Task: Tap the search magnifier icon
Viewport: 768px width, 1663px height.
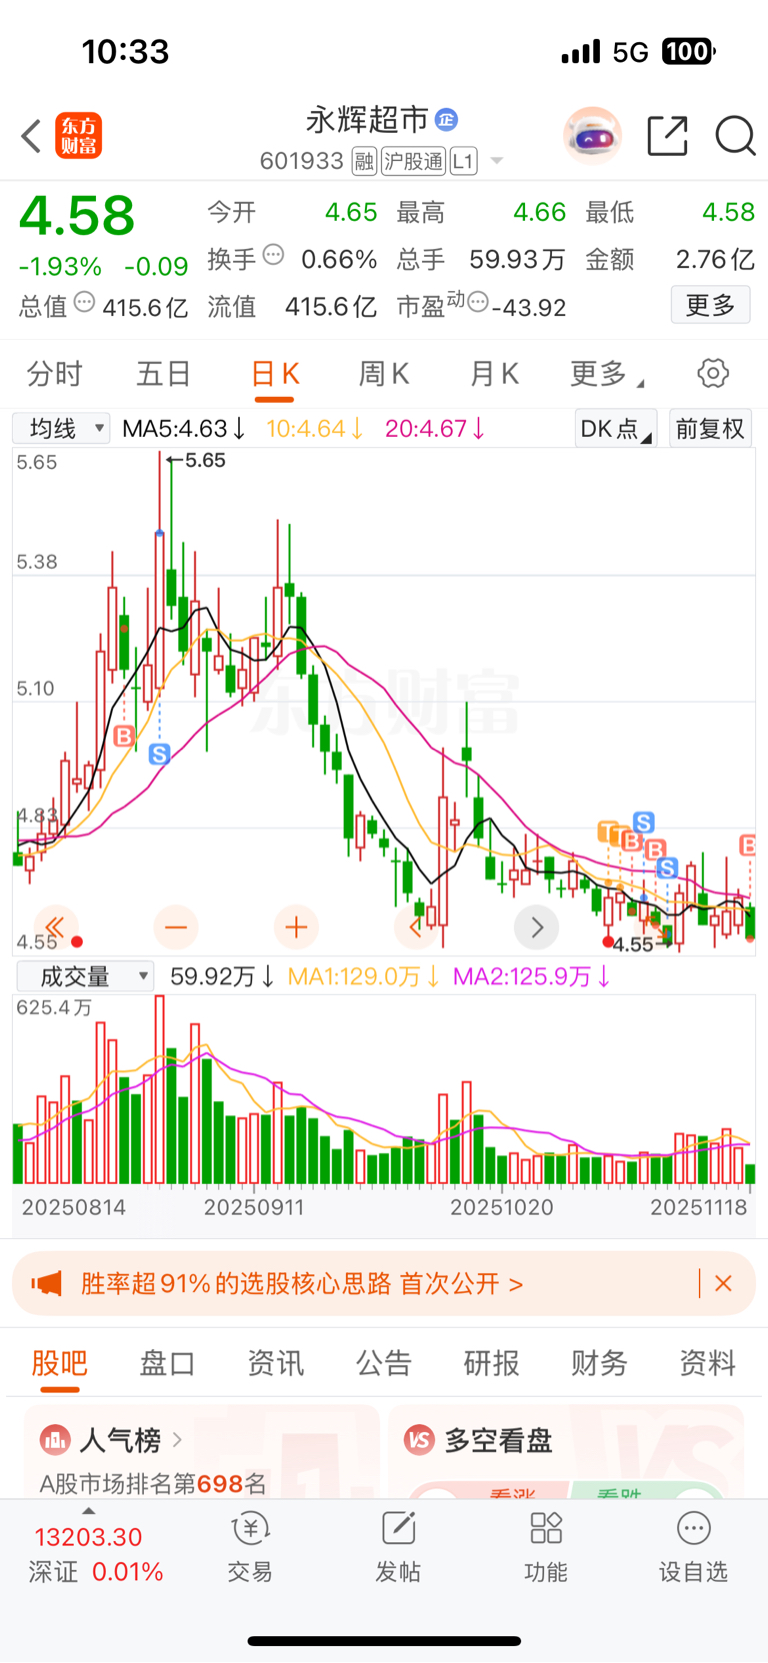Action: point(735,136)
